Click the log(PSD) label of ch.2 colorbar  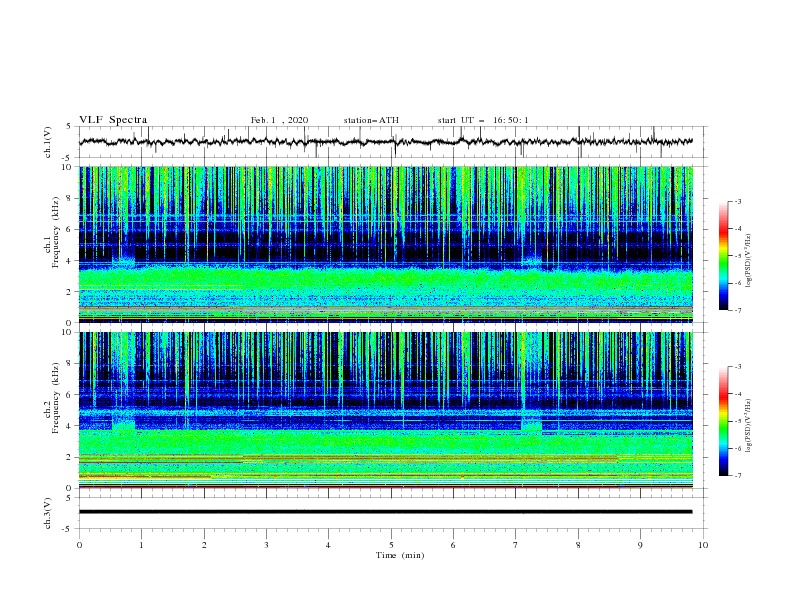coord(749,425)
